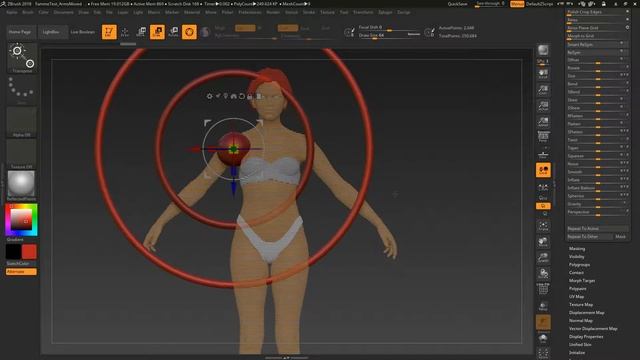Select the Rotate mode icon

click(x=173, y=32)
